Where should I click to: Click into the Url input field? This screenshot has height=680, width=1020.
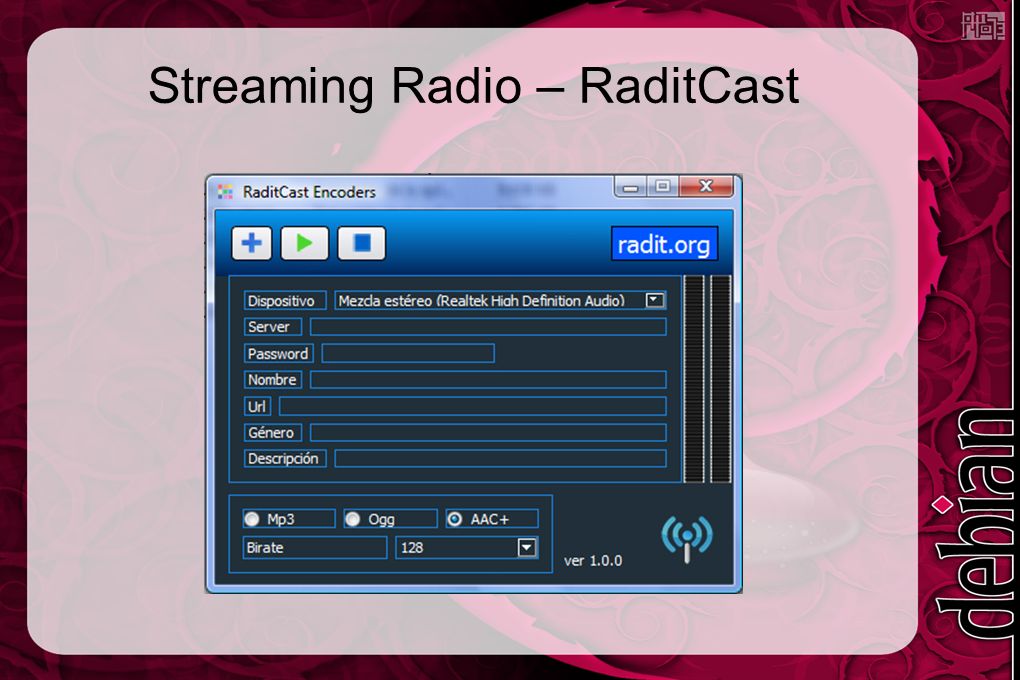click(x=473, y=406)
